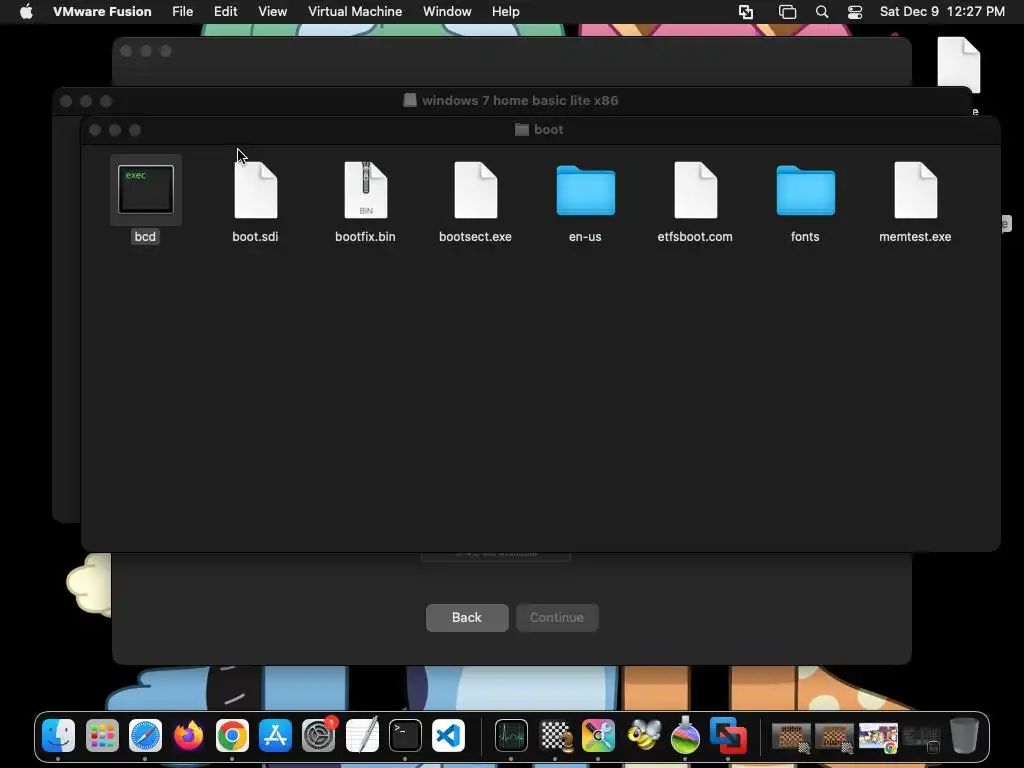Open ColorSync Utility from the Dock

coord(598,735)
